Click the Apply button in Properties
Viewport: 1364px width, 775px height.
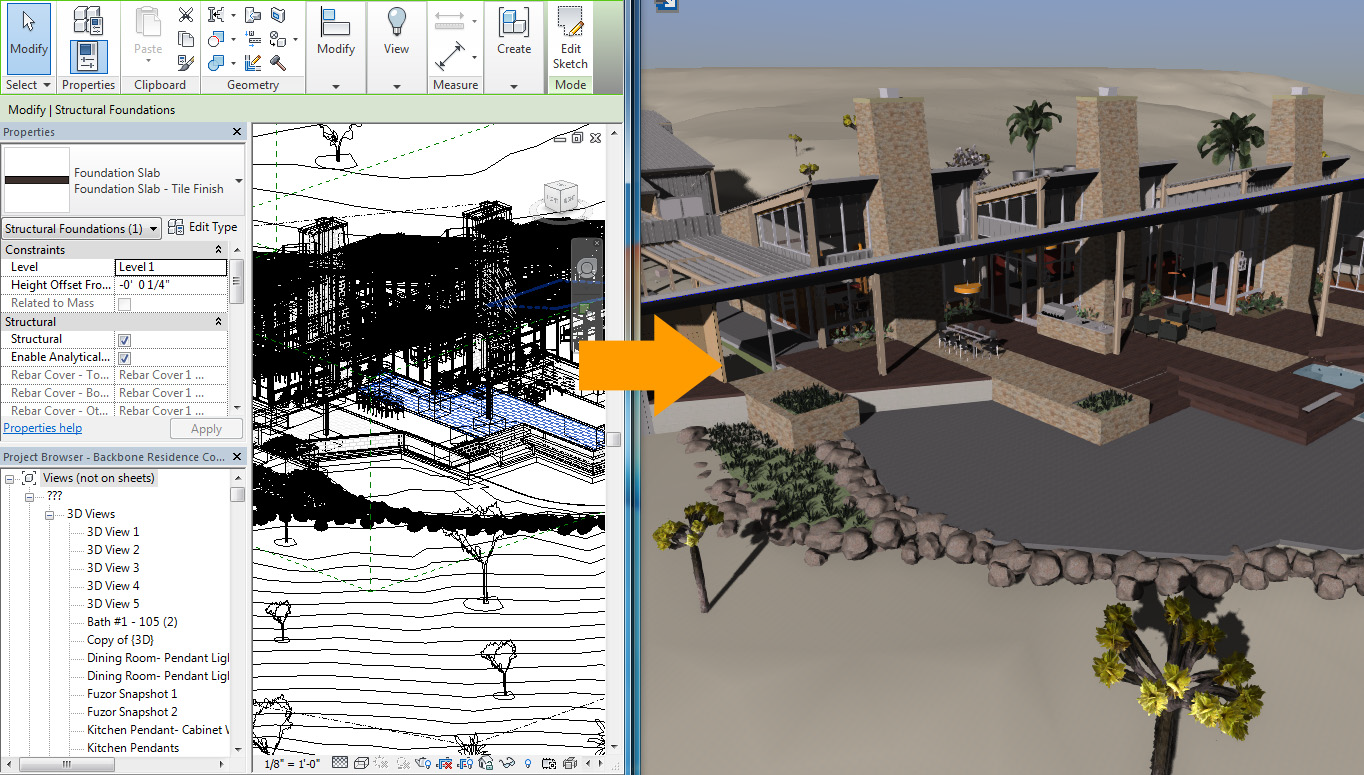click(x=206, y=428)
